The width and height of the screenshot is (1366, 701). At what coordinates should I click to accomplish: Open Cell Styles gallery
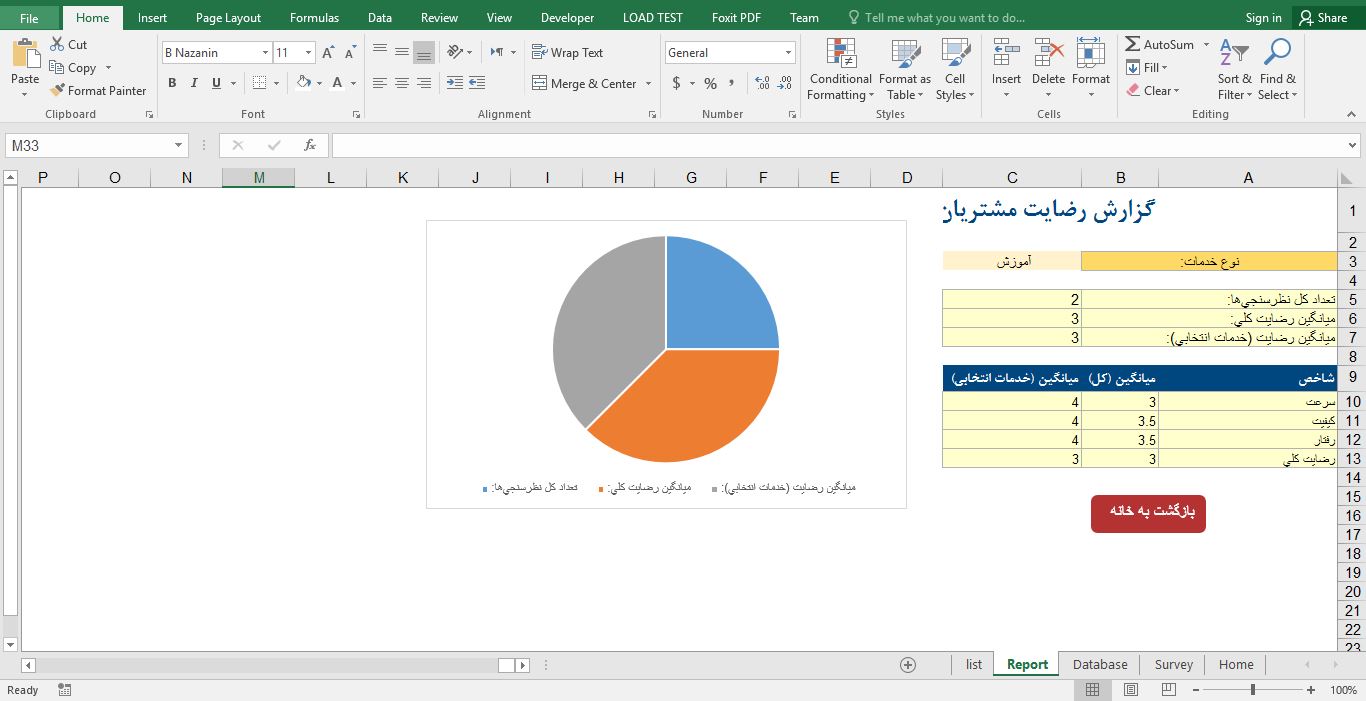(955, 70)
